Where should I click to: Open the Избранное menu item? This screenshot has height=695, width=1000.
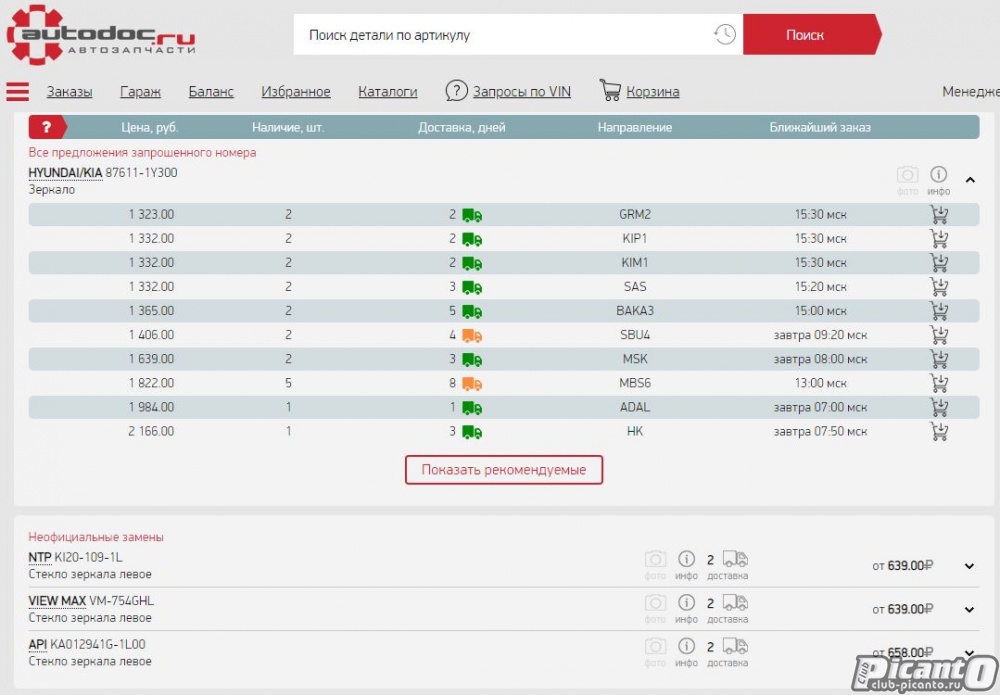pyautogui.click(x=296, y=92)
